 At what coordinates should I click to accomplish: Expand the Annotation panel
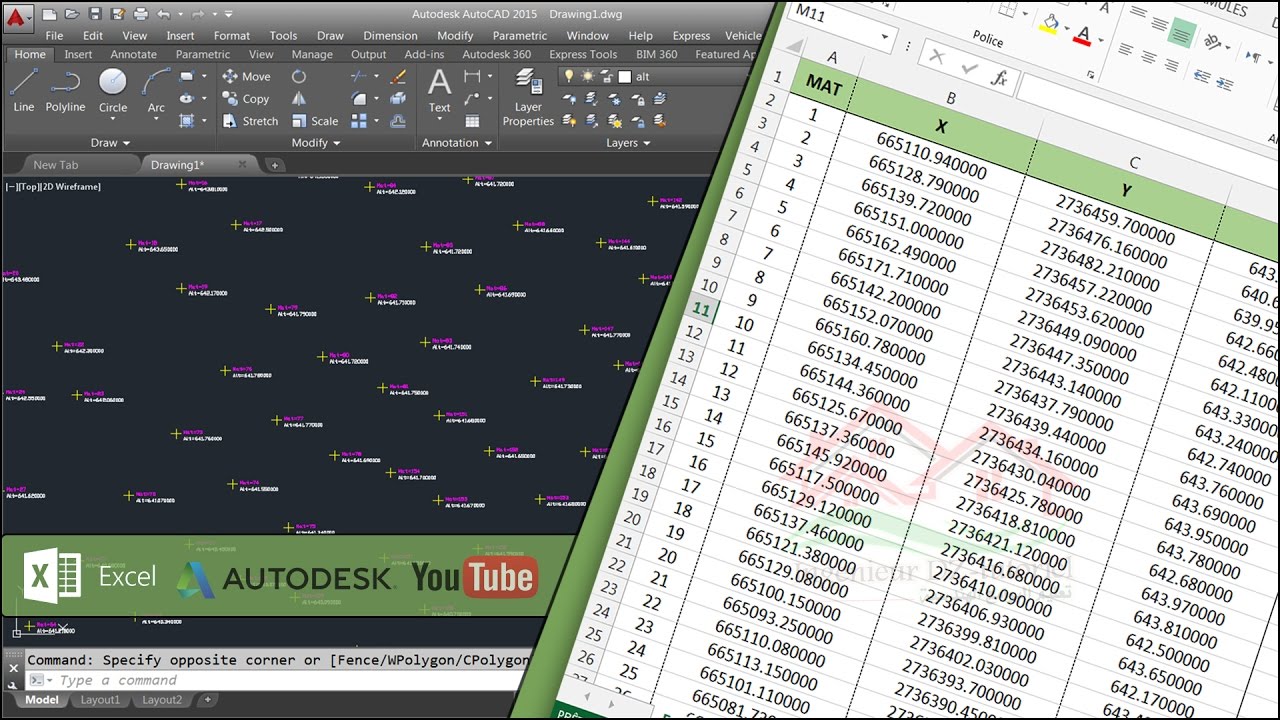[457, 143]
